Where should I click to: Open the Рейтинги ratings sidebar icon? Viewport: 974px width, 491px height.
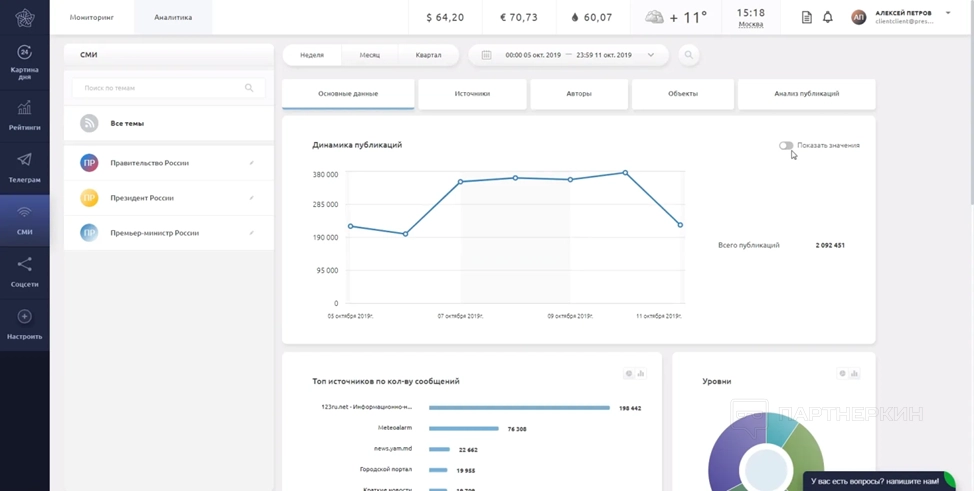(25, 115)
